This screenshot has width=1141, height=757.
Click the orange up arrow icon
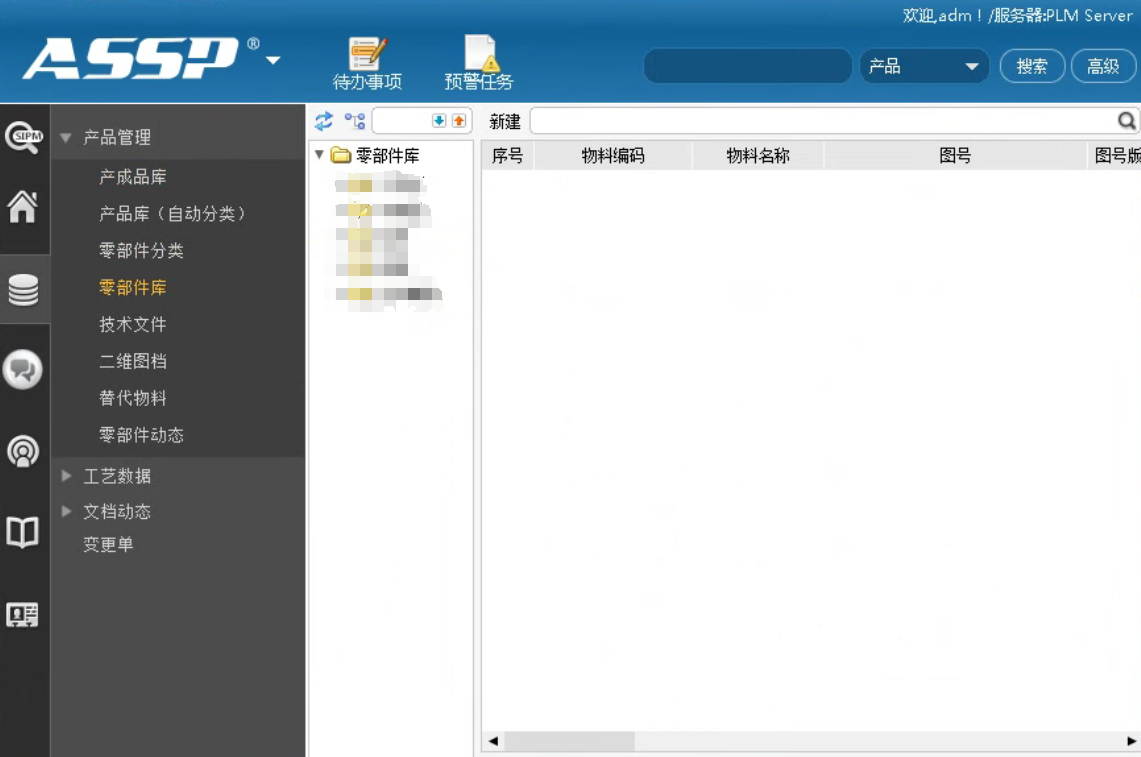(x=458, y=121)
